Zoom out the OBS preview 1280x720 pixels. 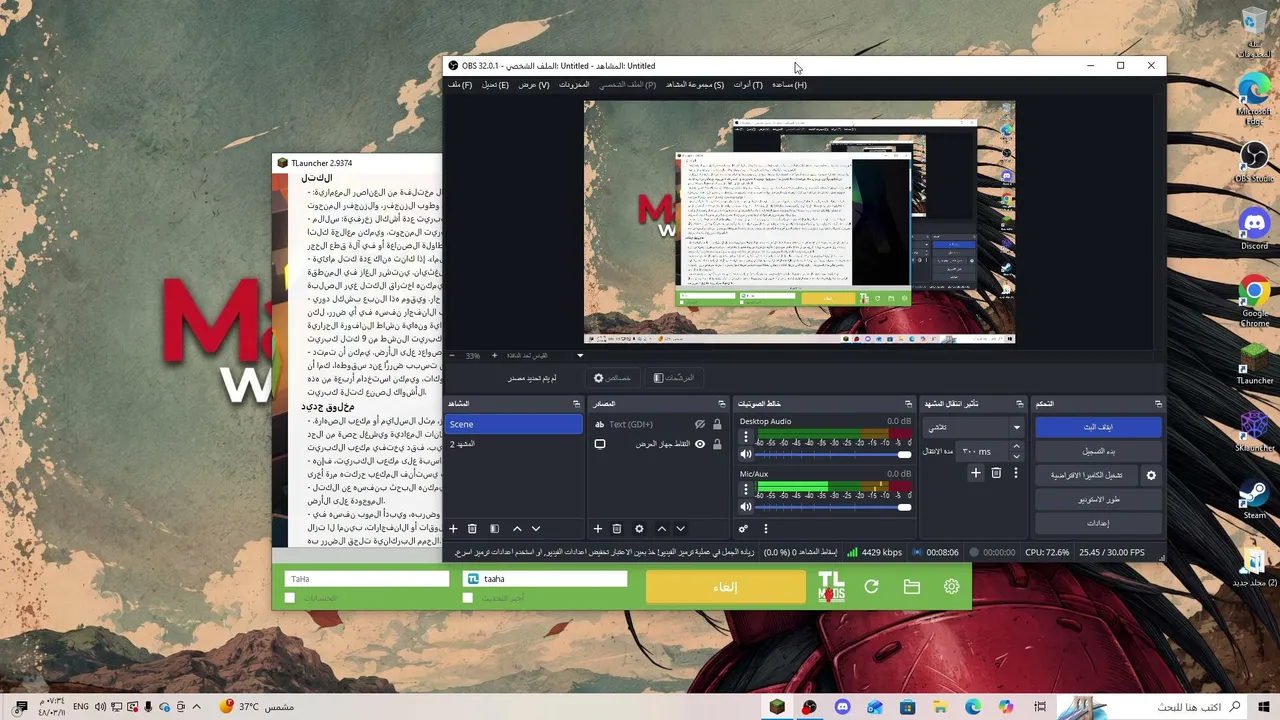(451, 355)
